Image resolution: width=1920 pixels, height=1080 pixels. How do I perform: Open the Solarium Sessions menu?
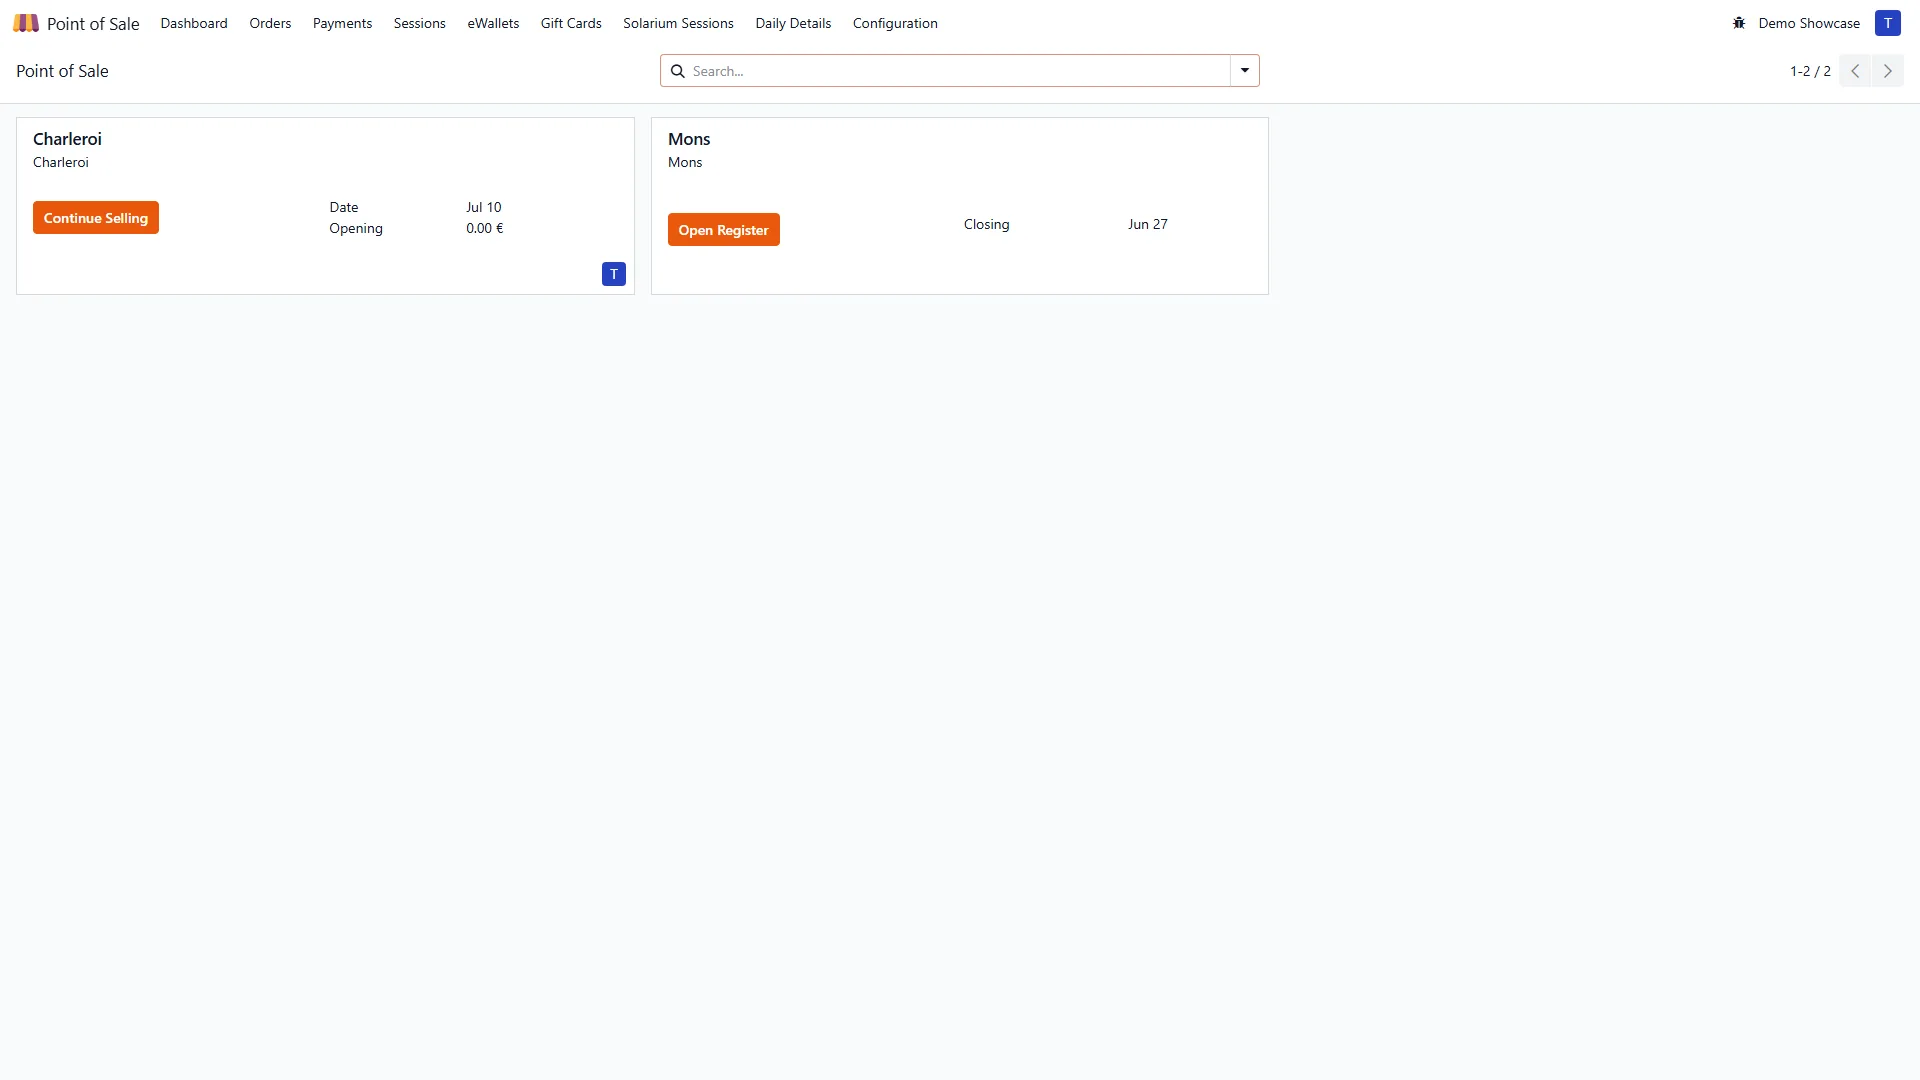click(678, 23)
